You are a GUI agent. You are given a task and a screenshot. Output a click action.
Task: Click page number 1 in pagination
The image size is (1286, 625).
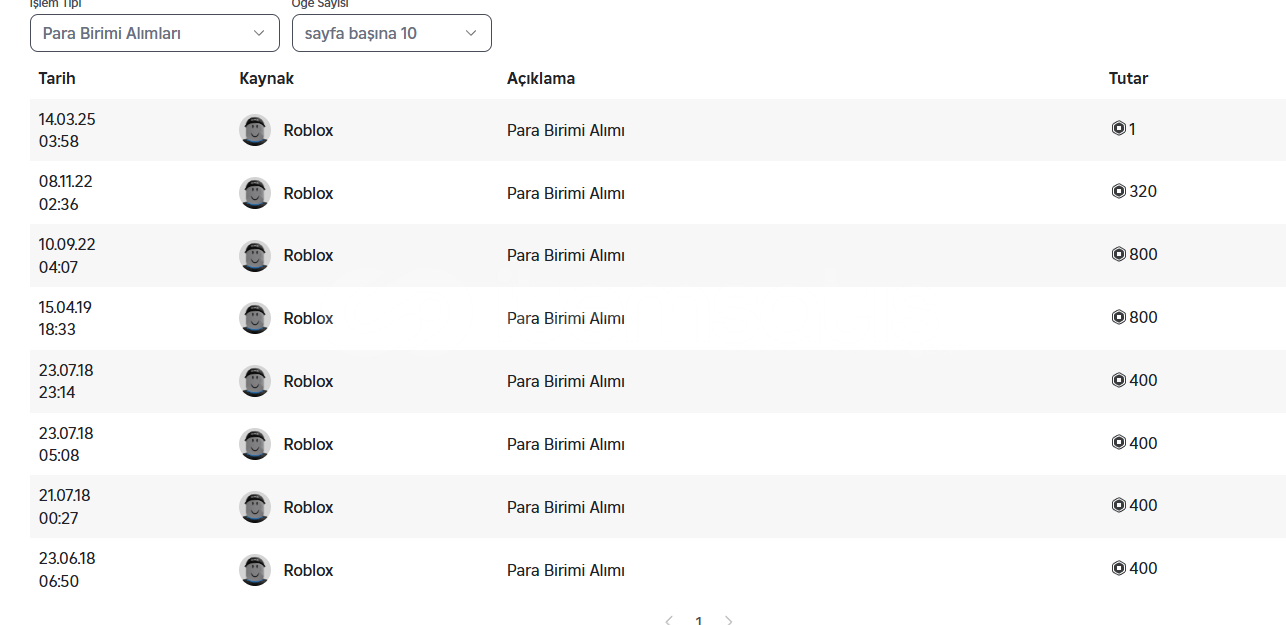point(698,621)
